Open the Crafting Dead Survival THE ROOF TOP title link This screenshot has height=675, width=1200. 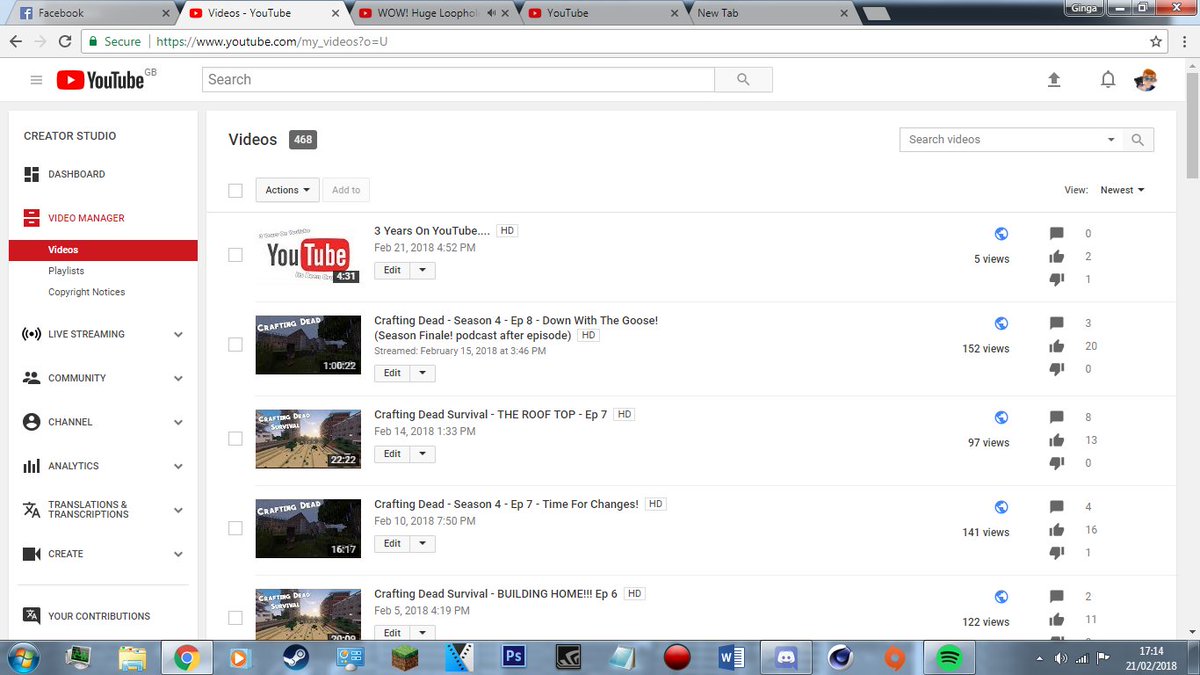point(490,414)
